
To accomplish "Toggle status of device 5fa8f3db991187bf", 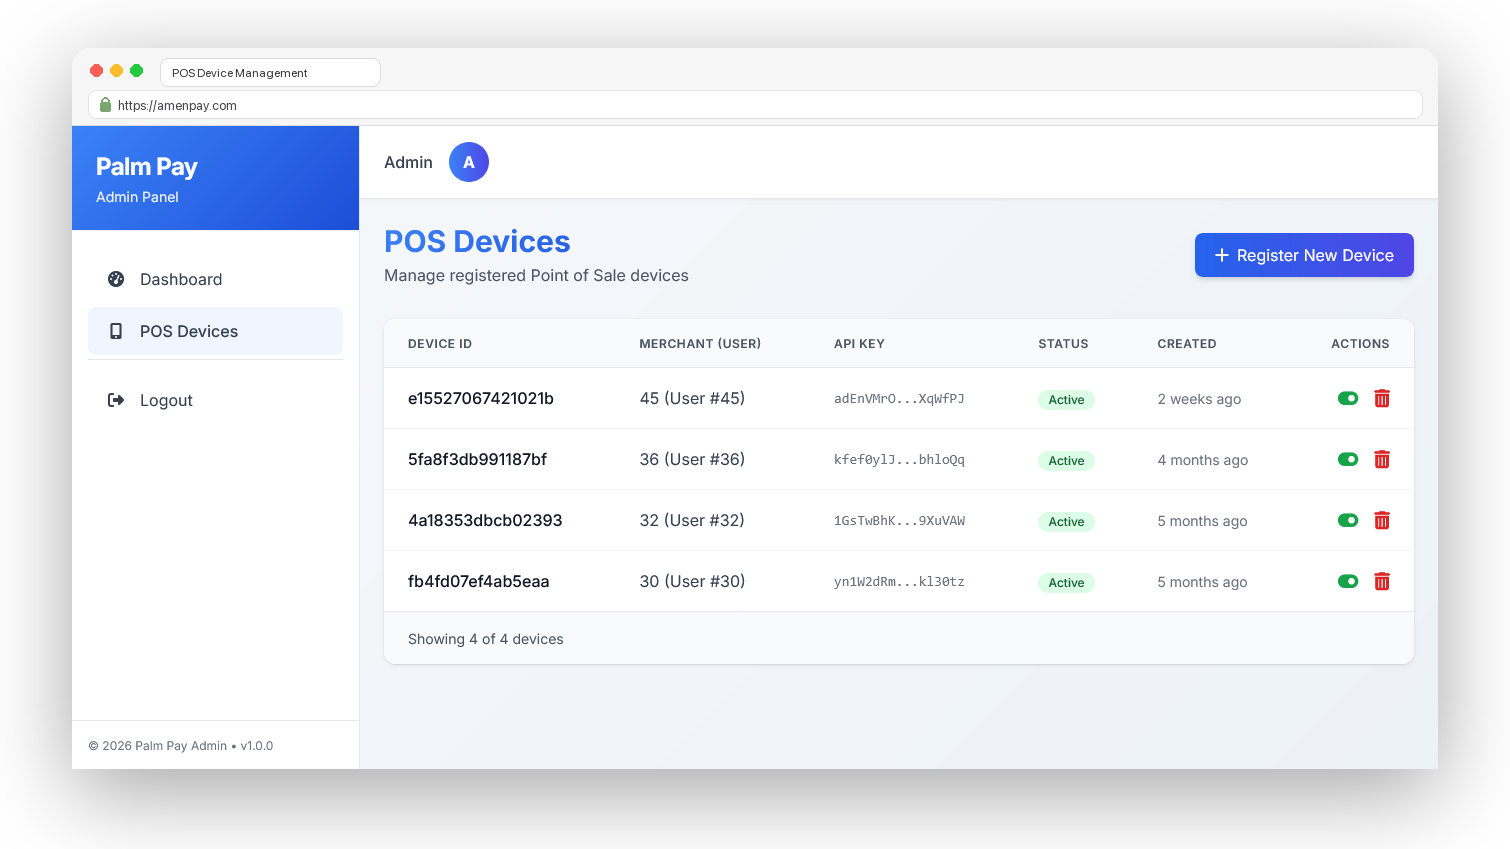I will click(x=1348, y=459).
